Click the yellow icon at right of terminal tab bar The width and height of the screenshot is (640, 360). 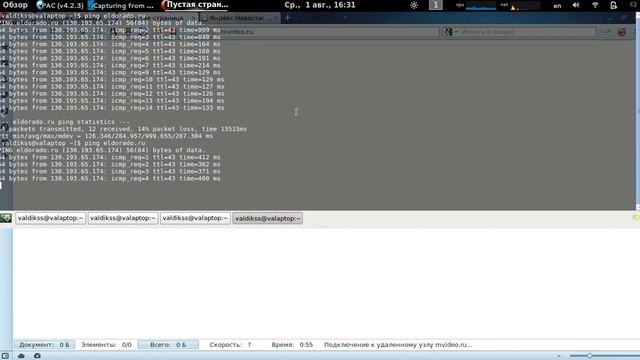pos(636,218)
